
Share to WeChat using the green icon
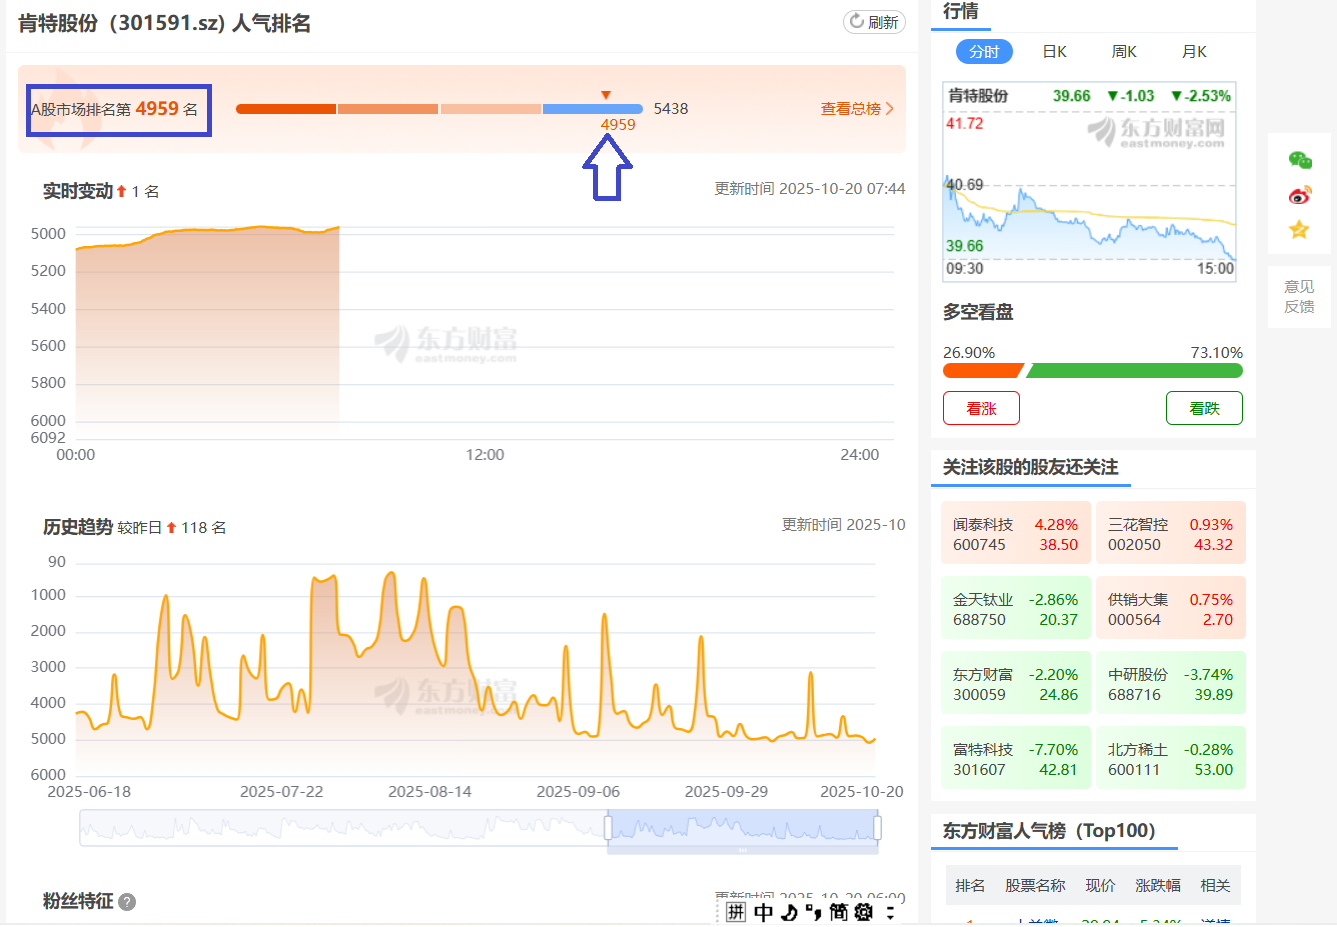(1299, 160)
